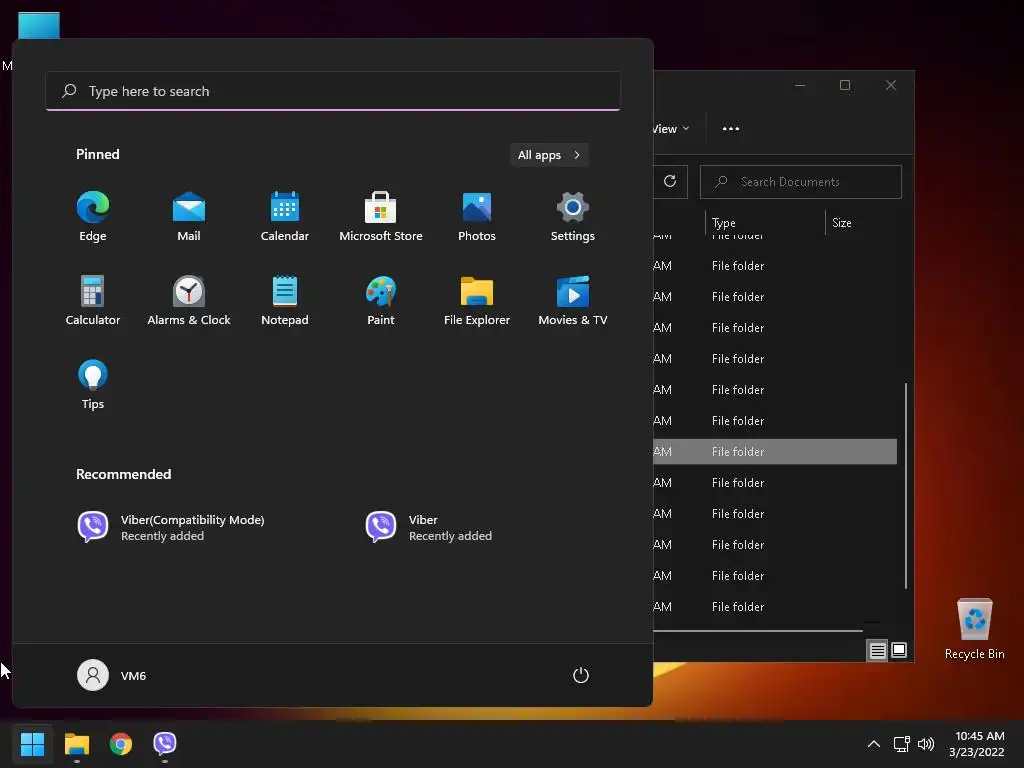Launch the Mail app
The width and height of the screenshot is (1024, 768).
pos(189,216)
